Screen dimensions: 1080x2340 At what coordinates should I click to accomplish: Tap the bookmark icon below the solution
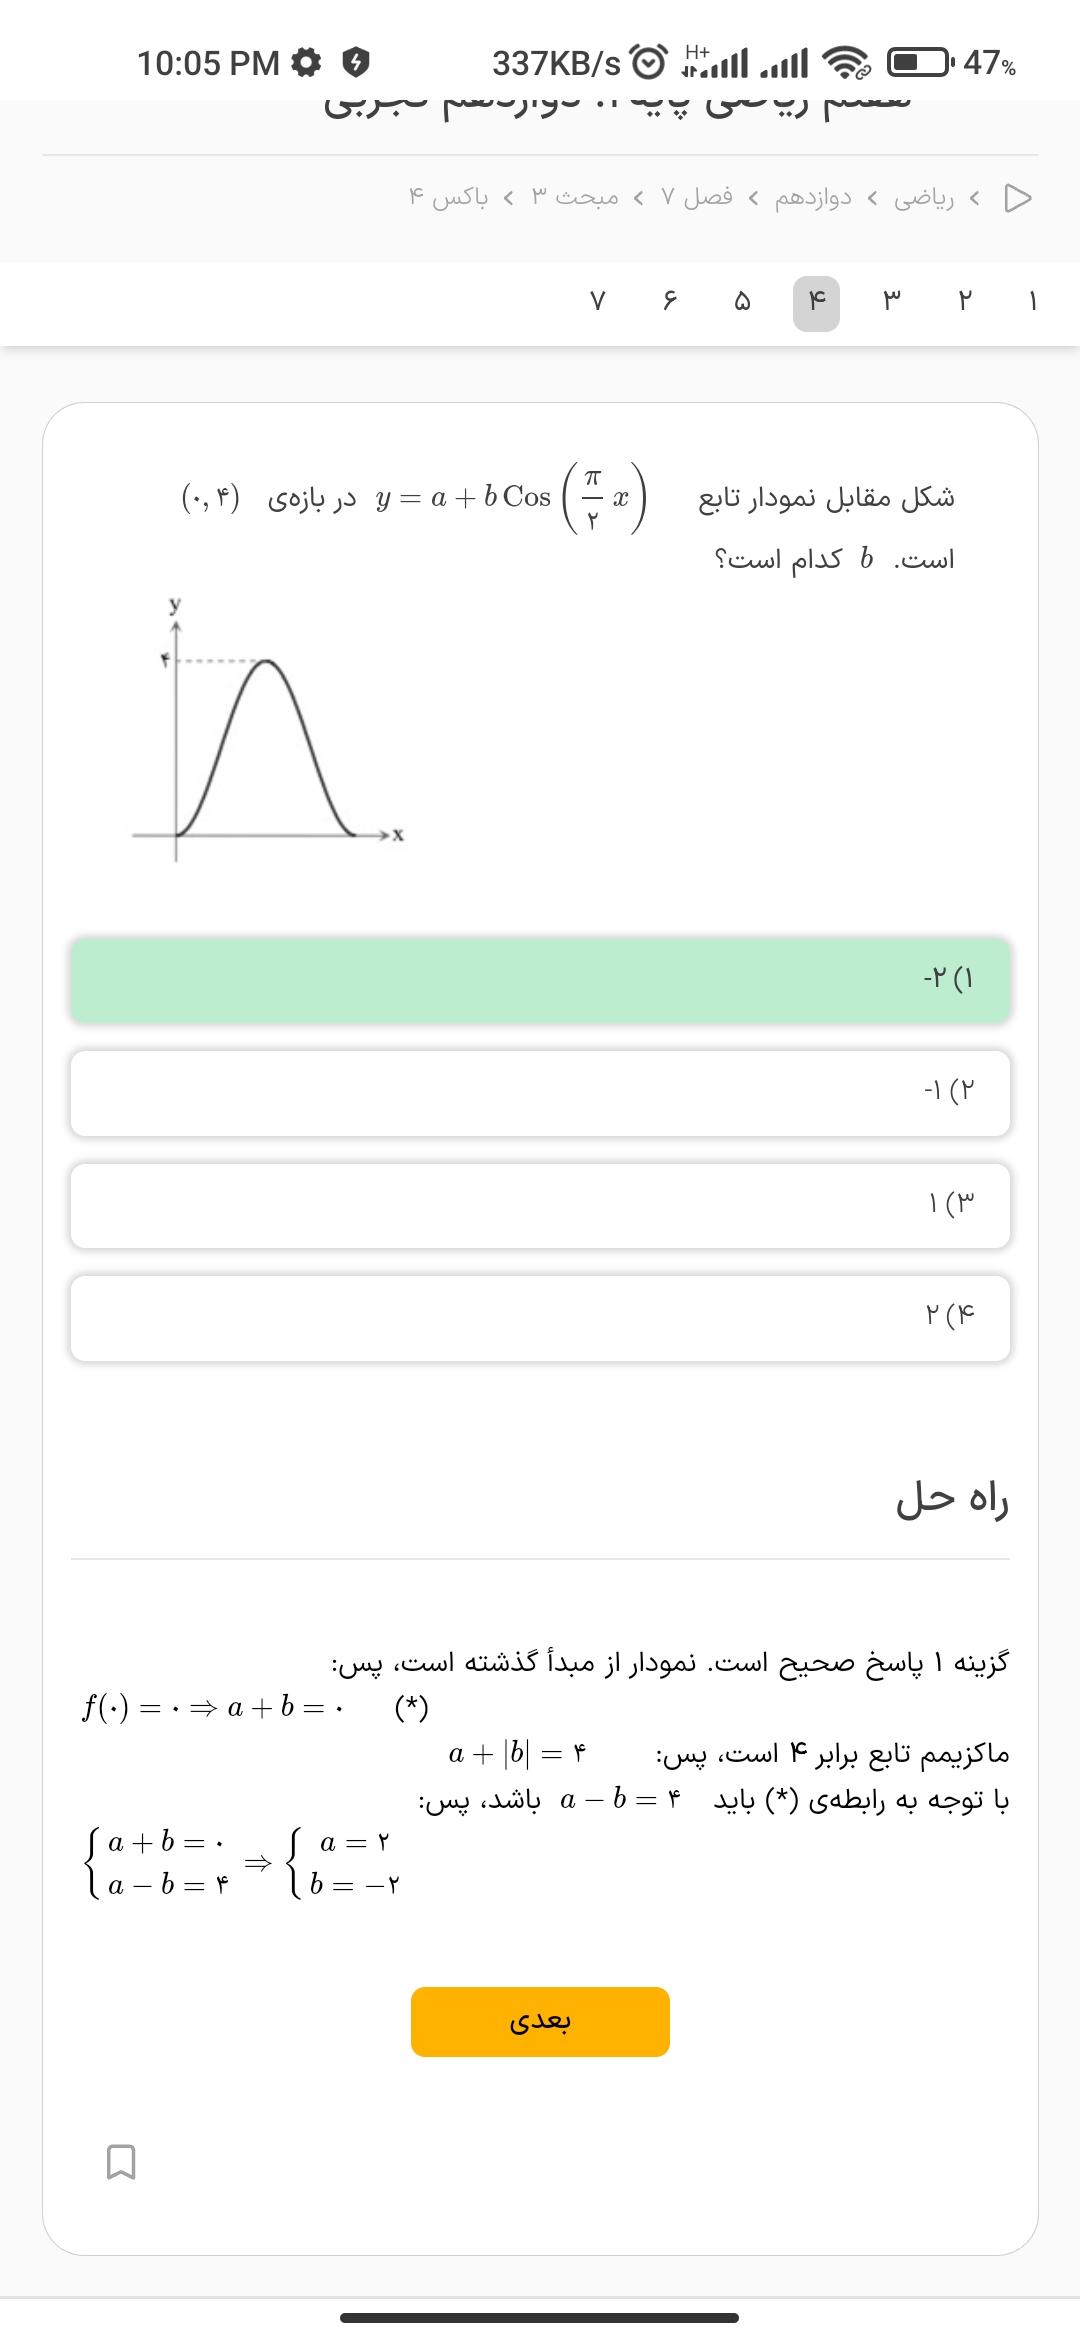click(x=121, y=2161)
